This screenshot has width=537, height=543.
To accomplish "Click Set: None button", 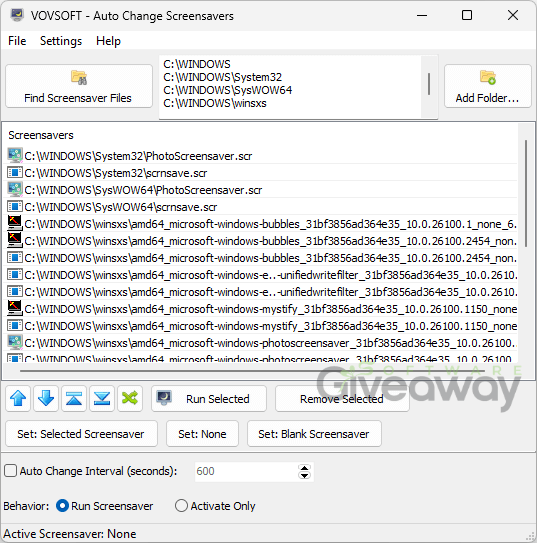I will tap(202, 434).
